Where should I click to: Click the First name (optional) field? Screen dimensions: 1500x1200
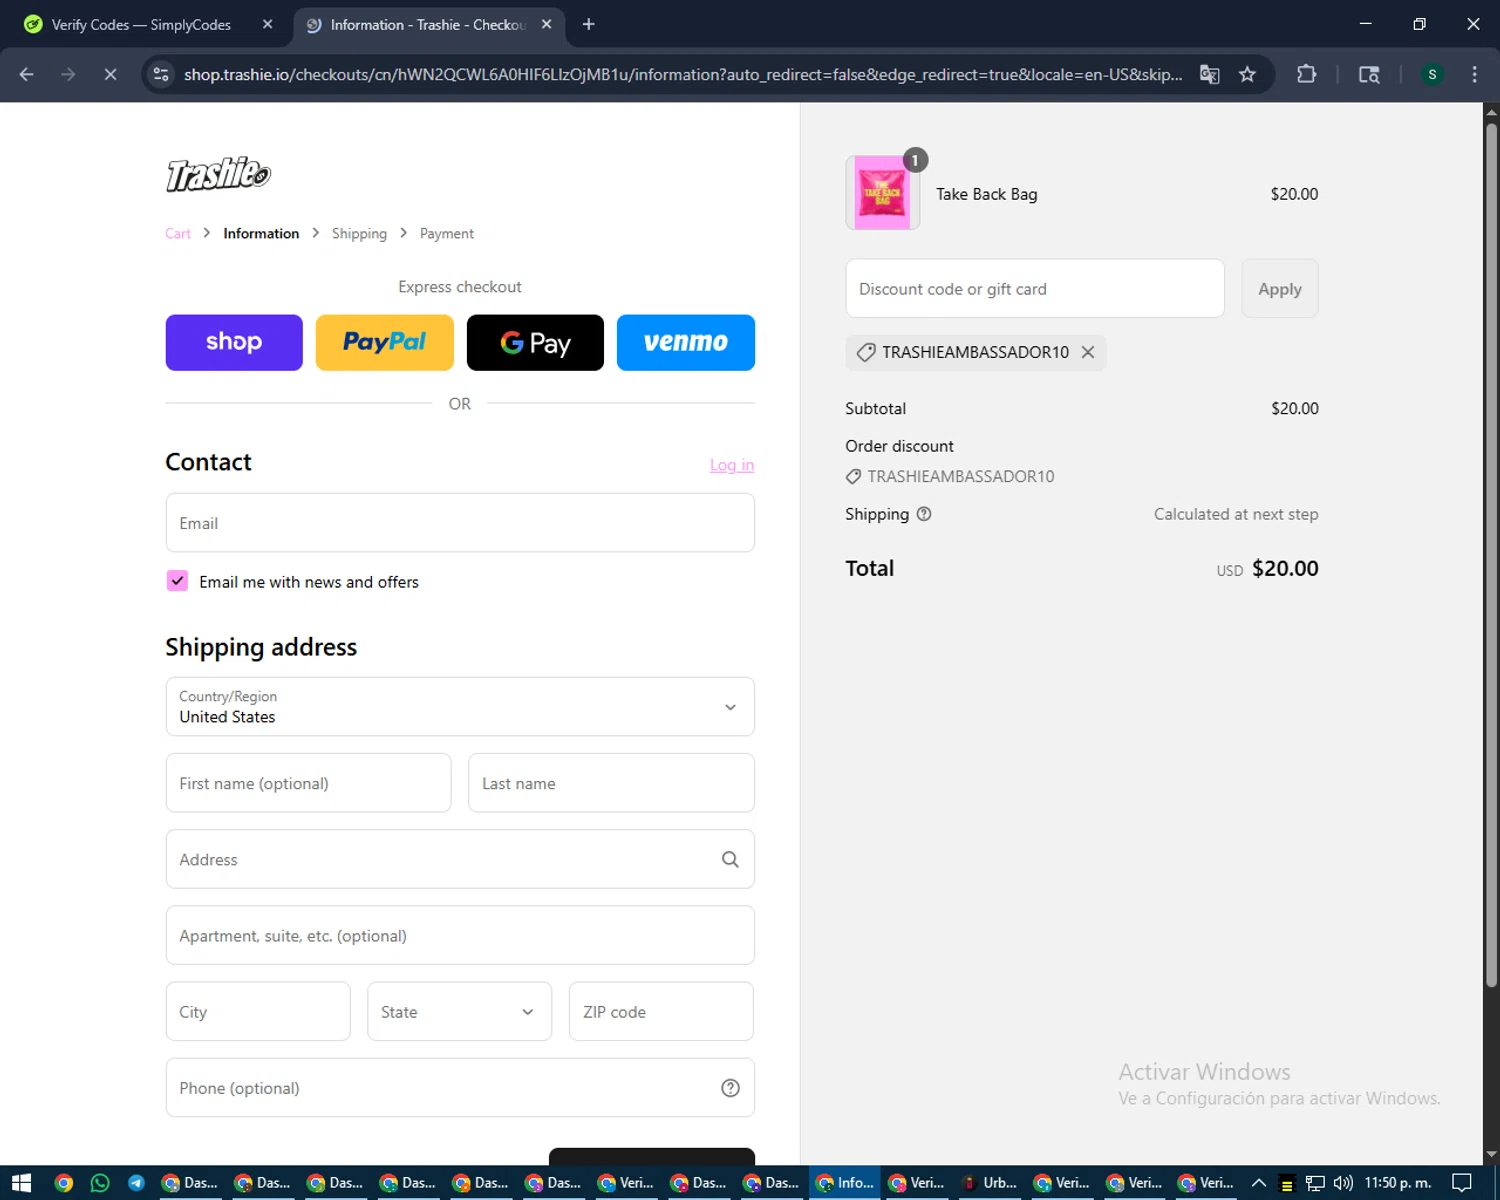308,783
